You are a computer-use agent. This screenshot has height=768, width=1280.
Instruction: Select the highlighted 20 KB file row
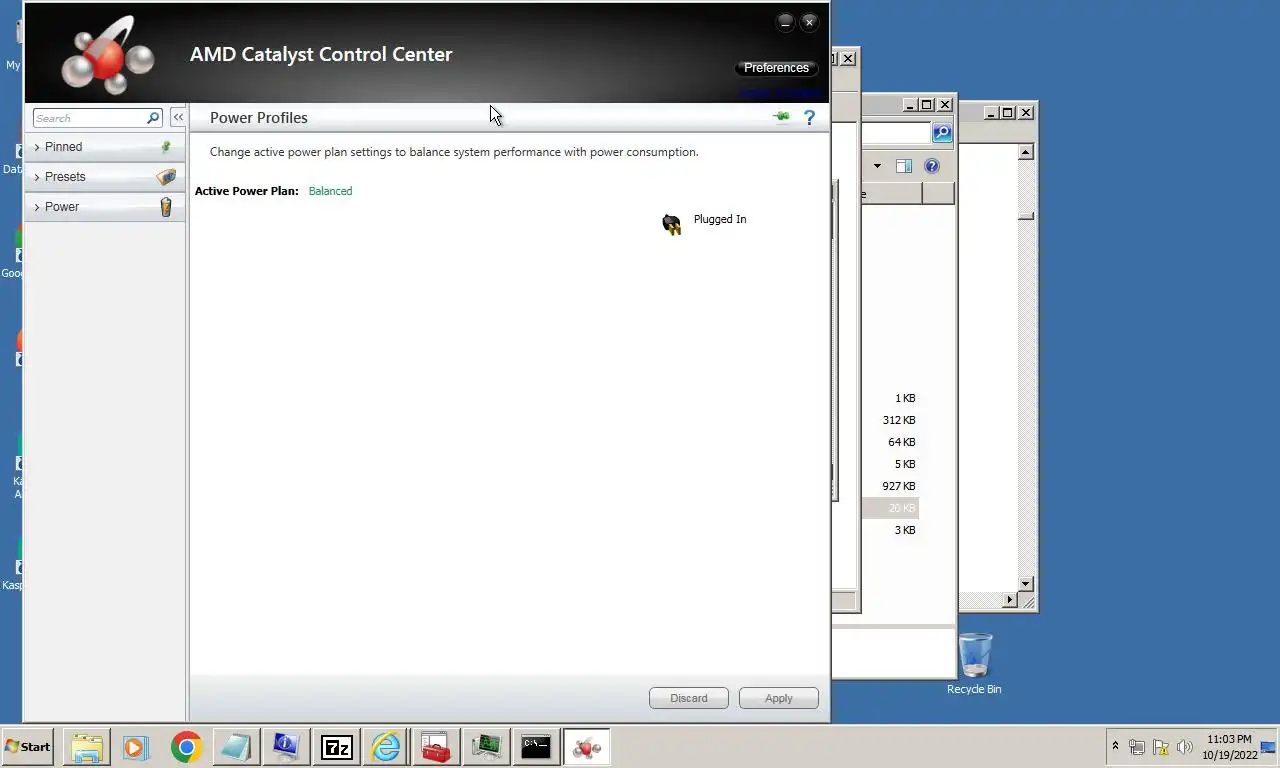pyautogui.click(x=890, y=508)
